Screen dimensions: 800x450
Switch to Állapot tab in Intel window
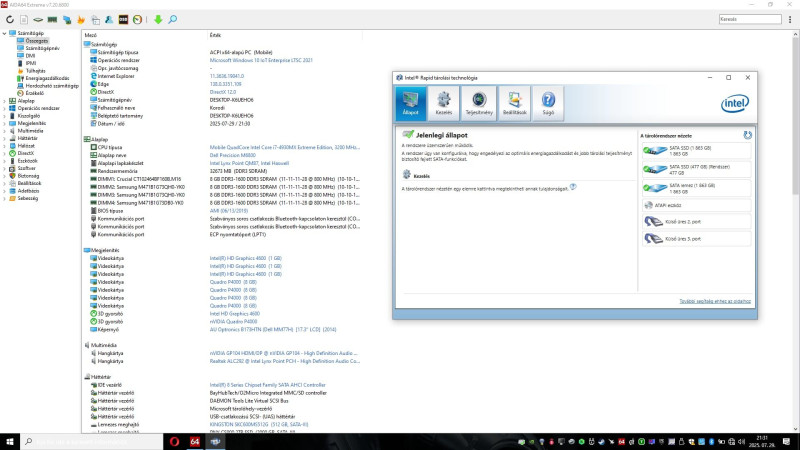pos(410,104)
